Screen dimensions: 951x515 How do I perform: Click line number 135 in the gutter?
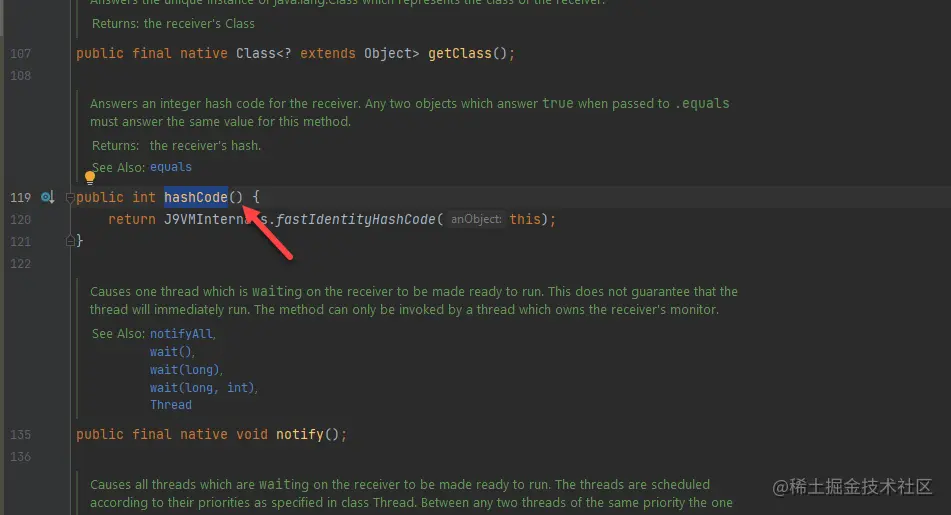pyautogui.click(x=20, y=434)
